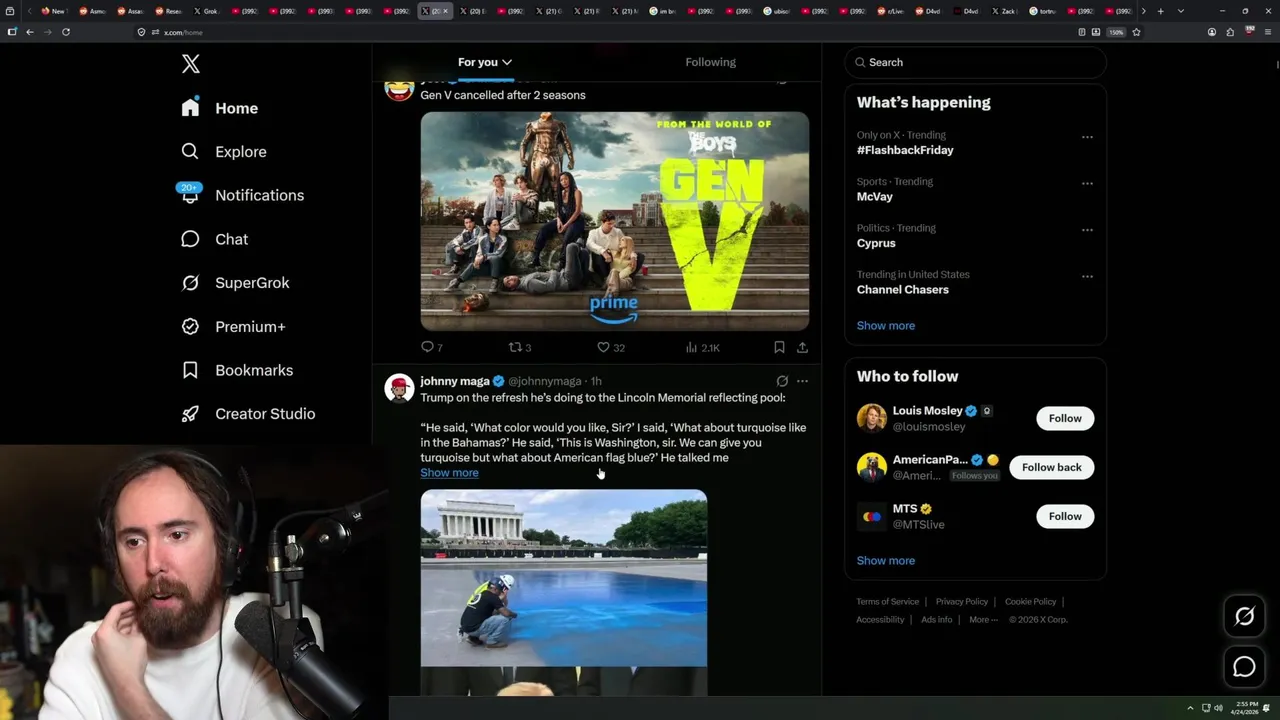
Task: Bookmark this page with star icon
Action: (1136, 32)
